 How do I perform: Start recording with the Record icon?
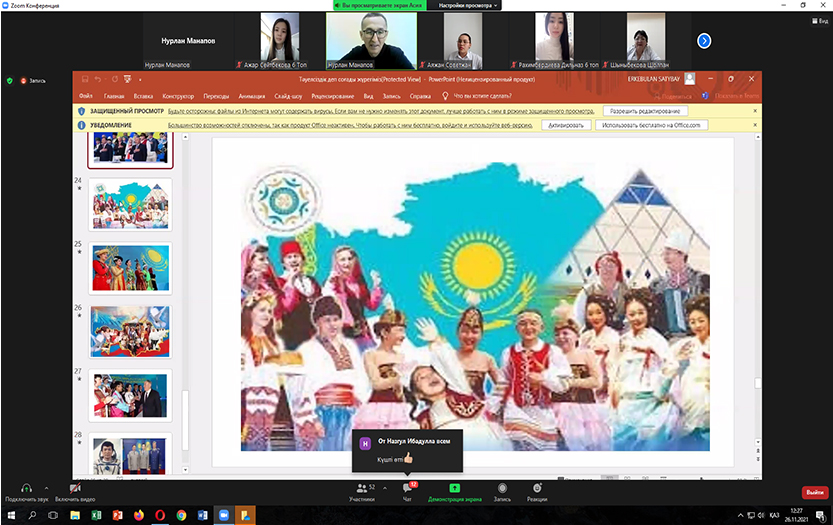(x=502, y=487)
